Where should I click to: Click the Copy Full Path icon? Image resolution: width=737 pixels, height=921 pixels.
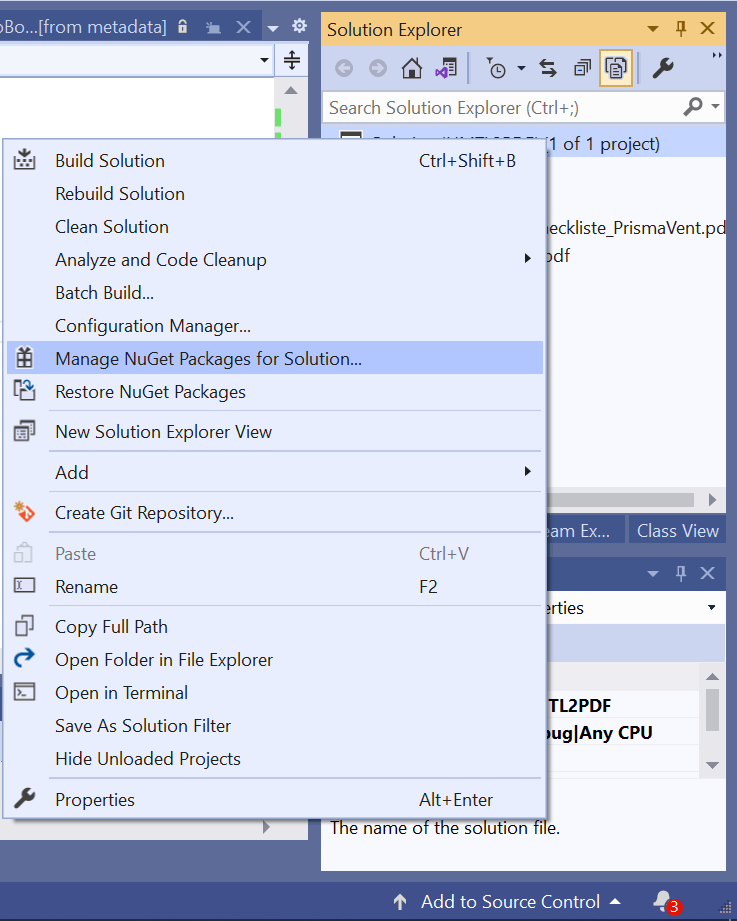point(24,626)
